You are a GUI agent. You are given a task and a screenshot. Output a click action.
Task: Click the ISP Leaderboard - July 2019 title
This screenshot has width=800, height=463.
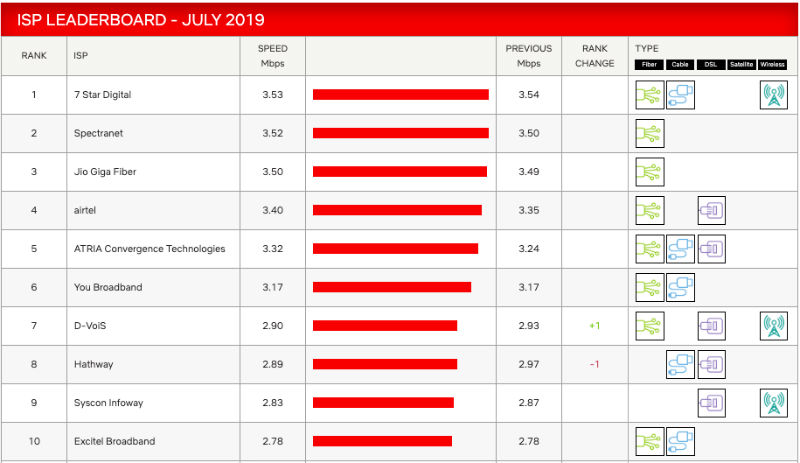click(141, 20)
